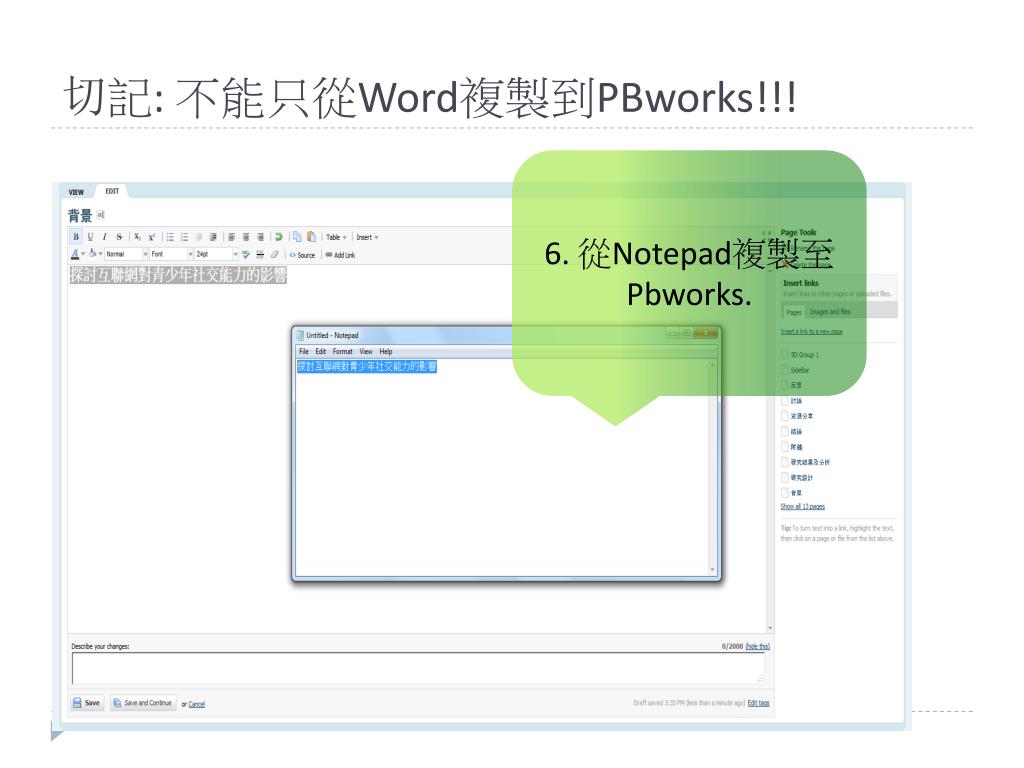Click highlighted text in the Notepad window
1024x768 pixels.
[x=367, y=366]
